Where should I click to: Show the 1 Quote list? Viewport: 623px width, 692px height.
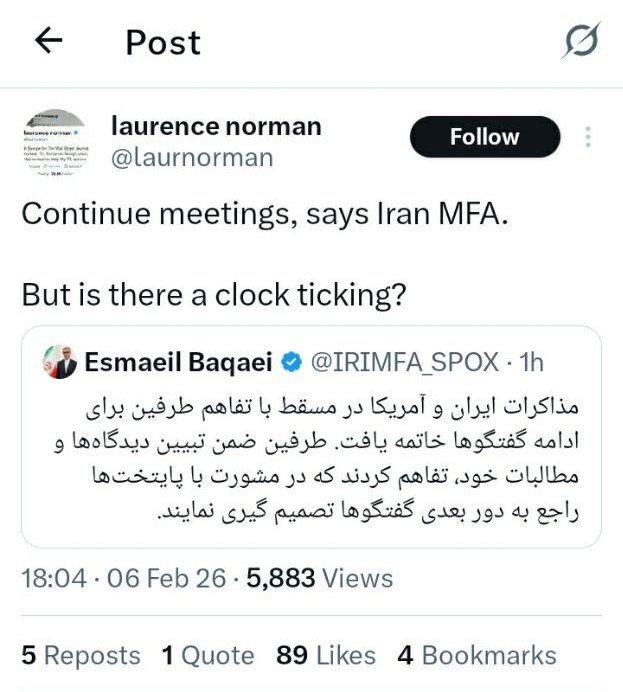(x=208, y=656)
